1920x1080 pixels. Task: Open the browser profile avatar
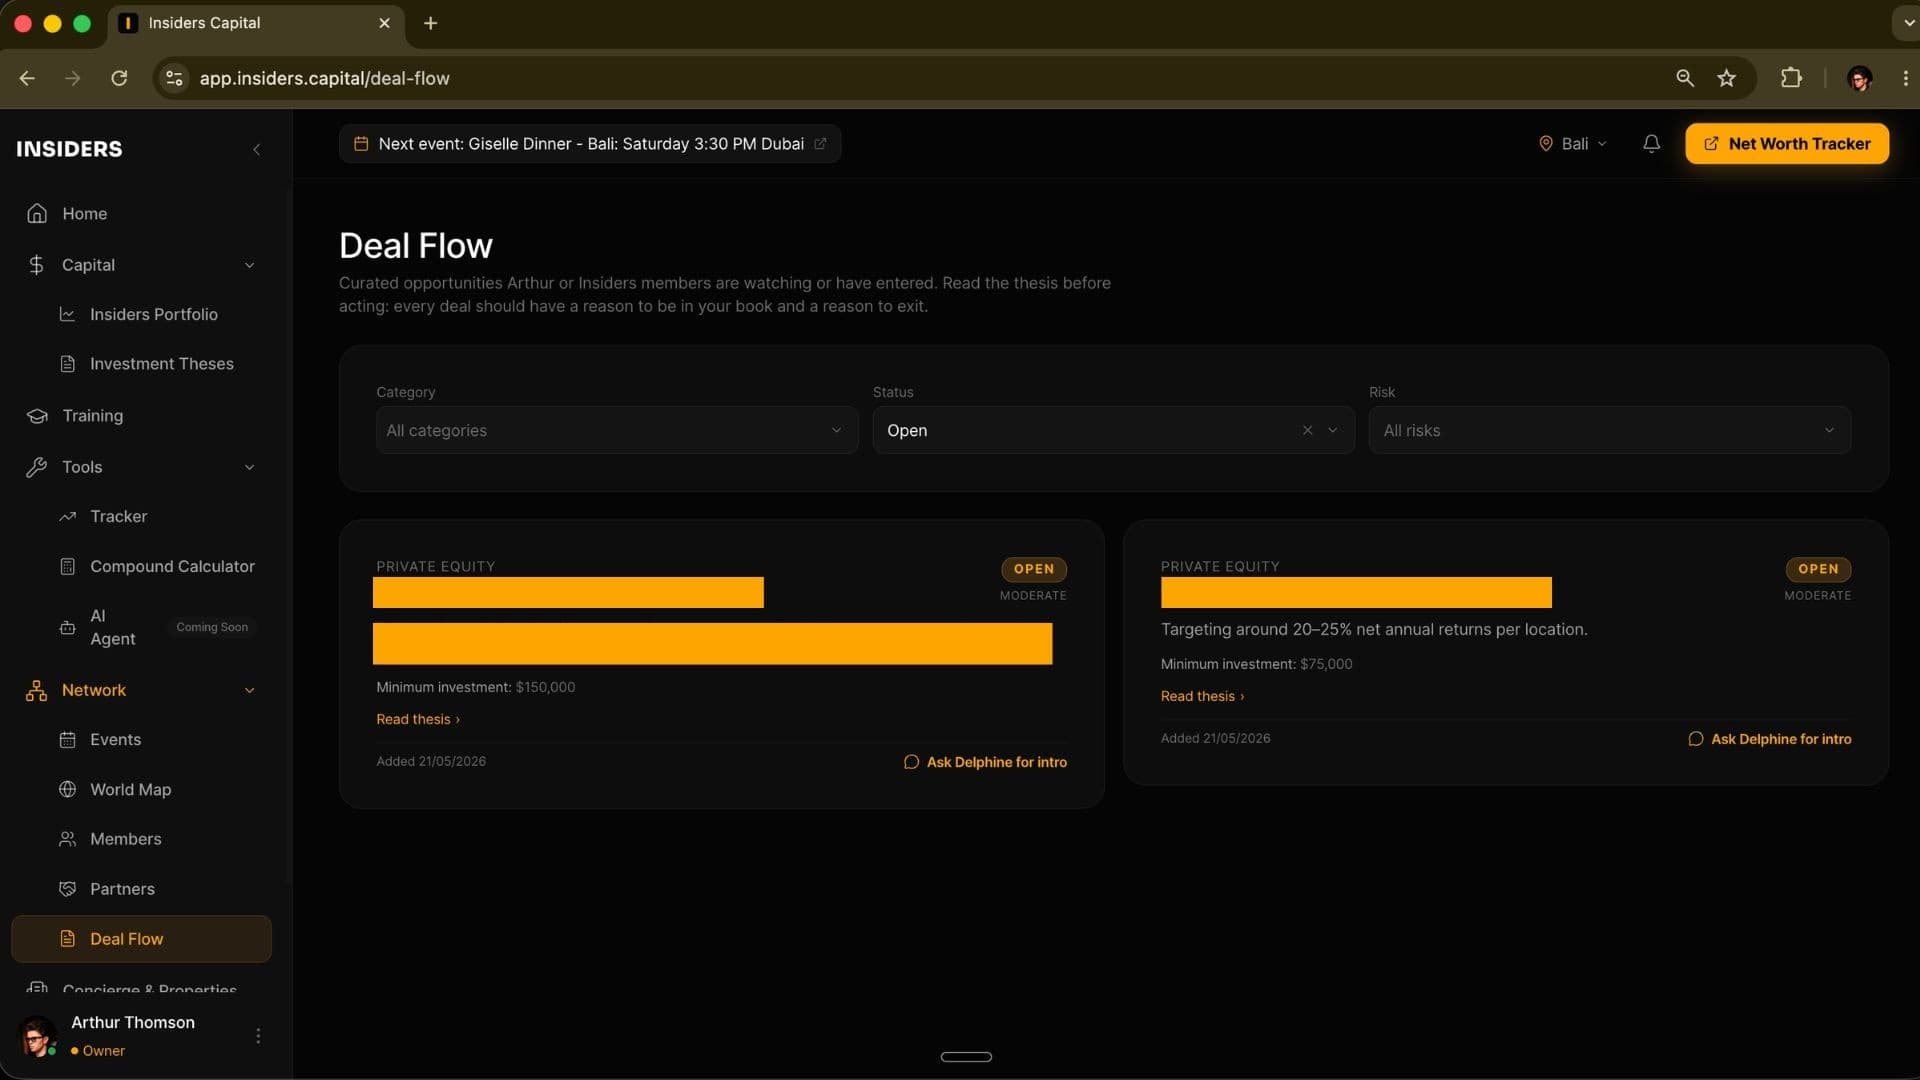click(1859, 78)
